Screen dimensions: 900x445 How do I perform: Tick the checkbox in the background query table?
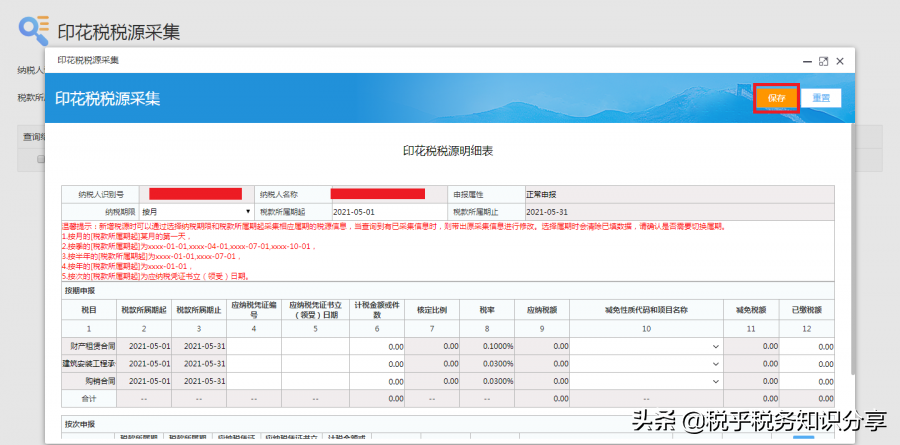click(41, 160)
